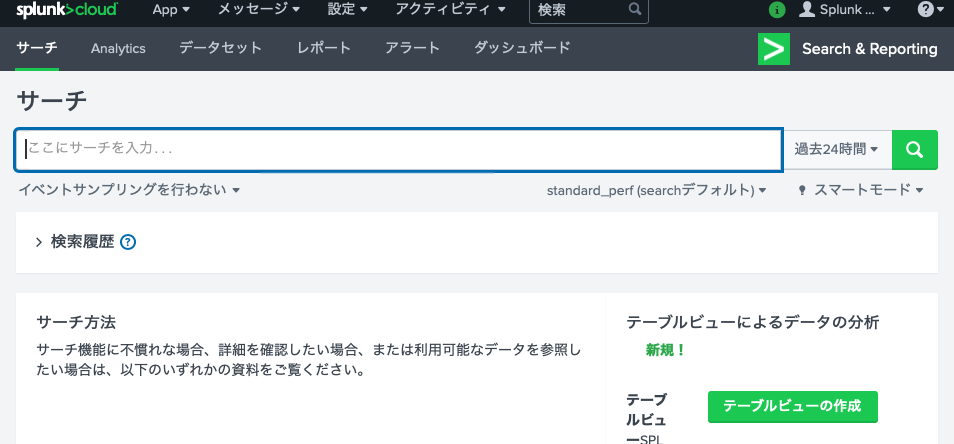
Task: Click the Splunk user avatar icon
Action: pos(807,9)
